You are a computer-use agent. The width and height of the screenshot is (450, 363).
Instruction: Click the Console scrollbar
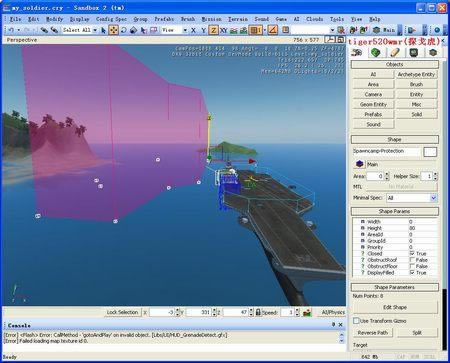[341, 338]
